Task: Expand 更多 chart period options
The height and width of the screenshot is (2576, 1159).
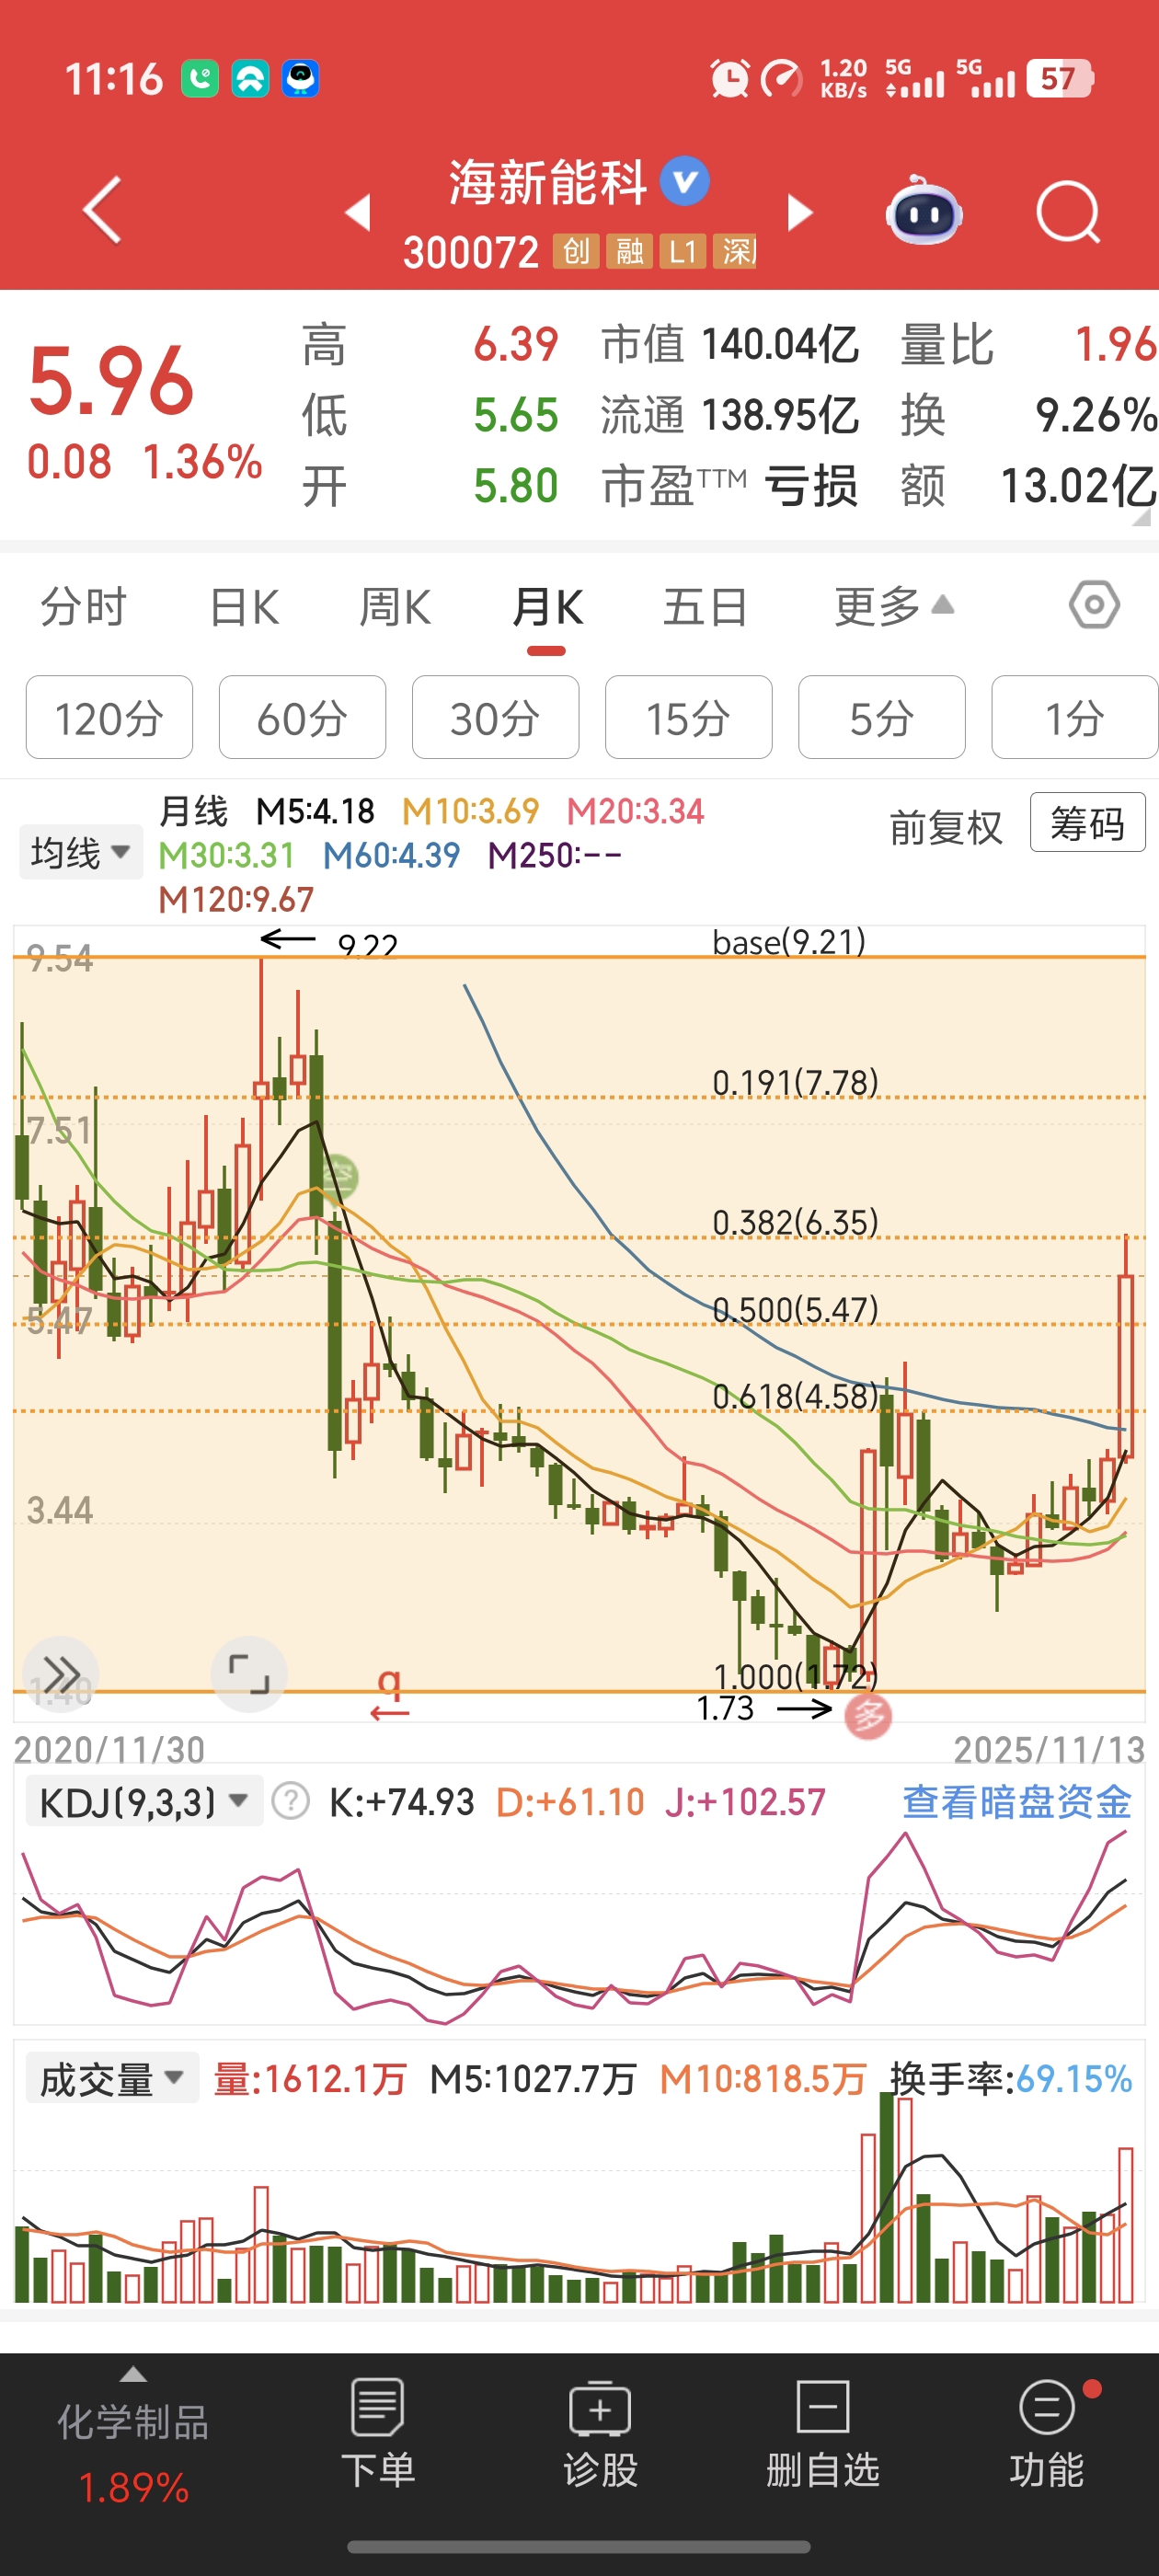Action: (894, 606)
